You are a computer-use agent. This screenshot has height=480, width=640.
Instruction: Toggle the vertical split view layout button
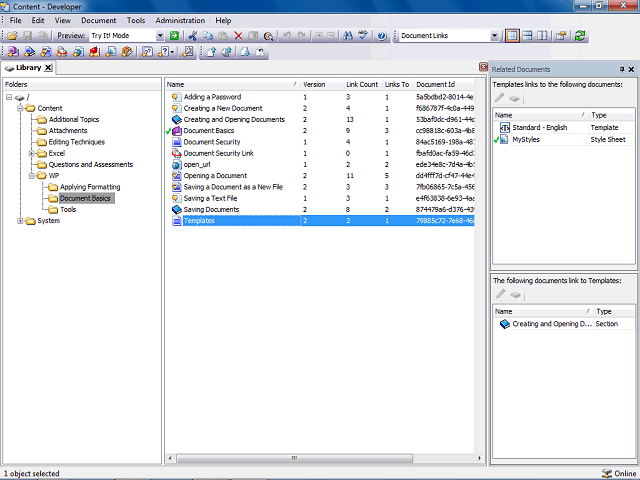point(542,36)
